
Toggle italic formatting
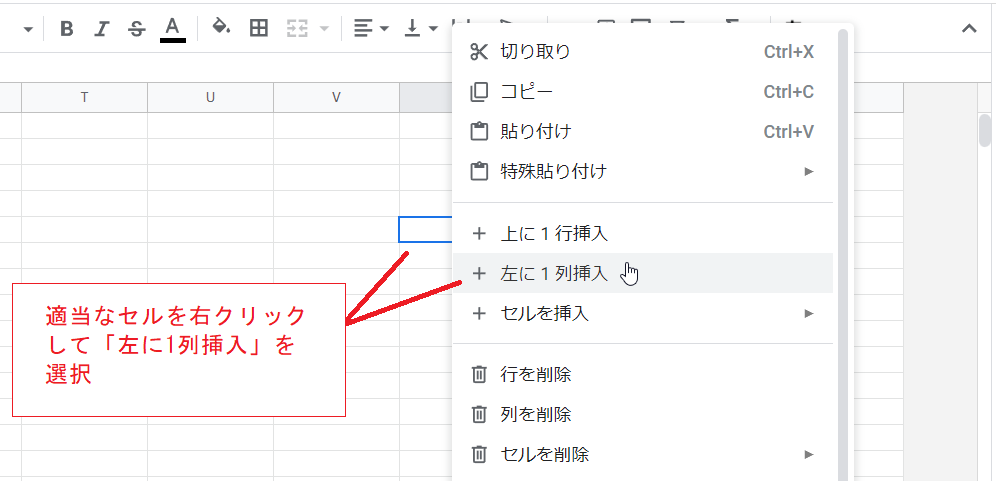[x=102, y=29]
